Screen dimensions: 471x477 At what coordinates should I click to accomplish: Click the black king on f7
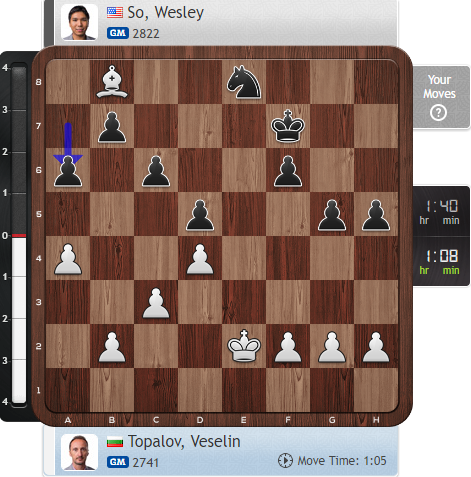pos(288,126)
